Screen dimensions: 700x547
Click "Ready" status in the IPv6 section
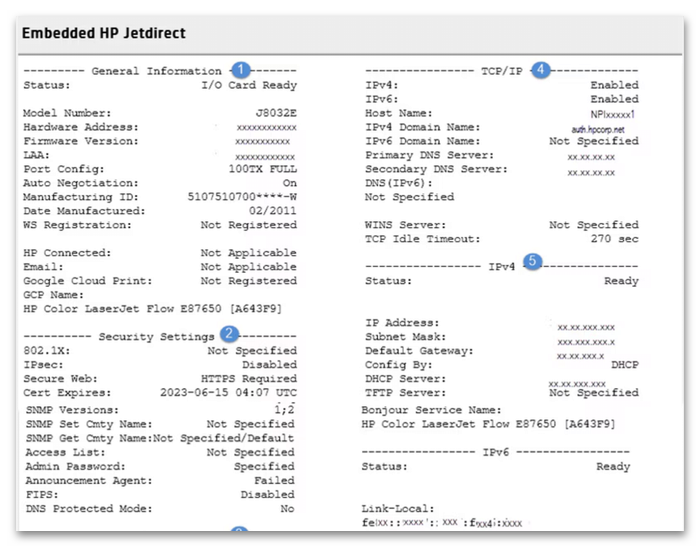(x=613, y=467)
